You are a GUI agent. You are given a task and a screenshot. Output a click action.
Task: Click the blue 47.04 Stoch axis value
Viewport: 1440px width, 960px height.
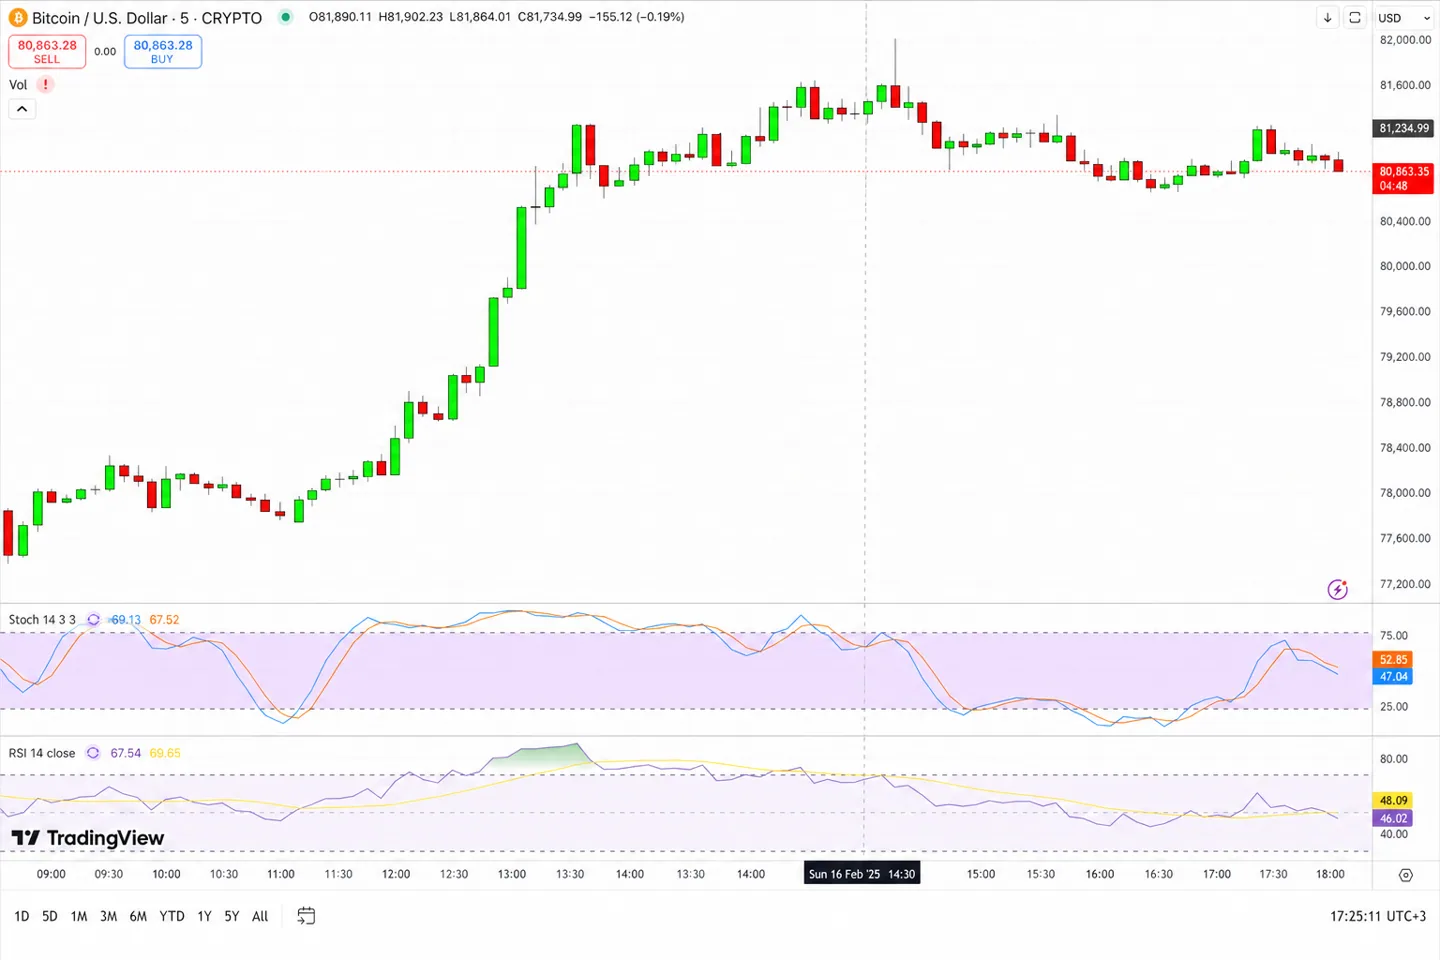(x=1393, y=677)
